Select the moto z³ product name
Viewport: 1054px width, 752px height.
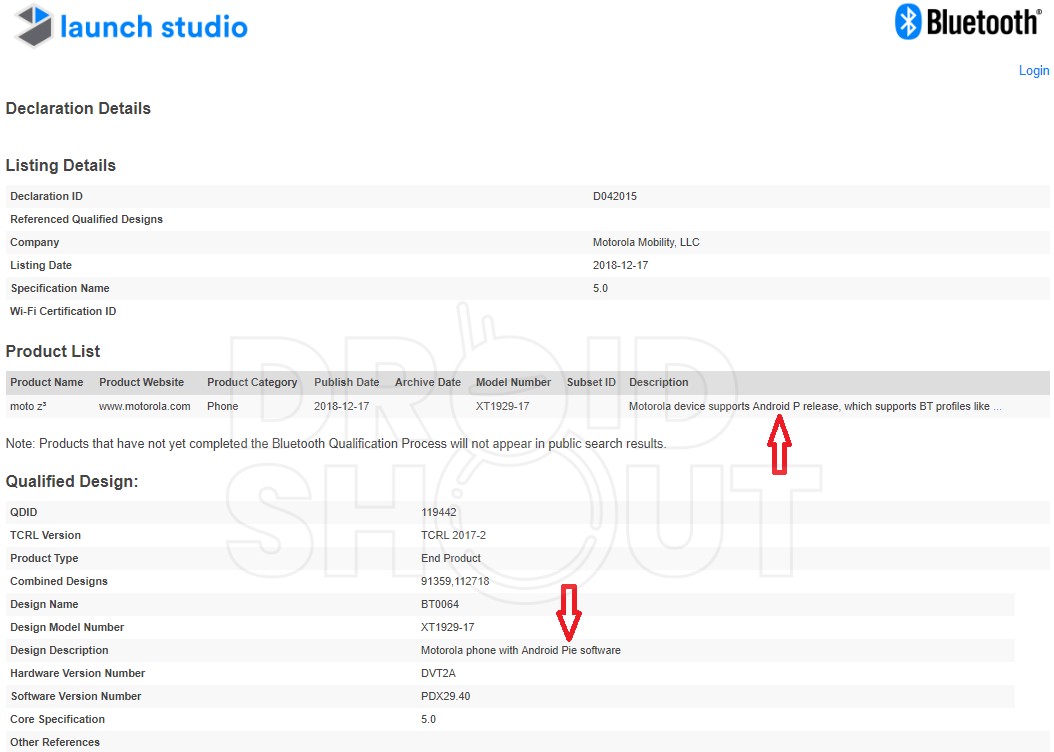[28, 406]
